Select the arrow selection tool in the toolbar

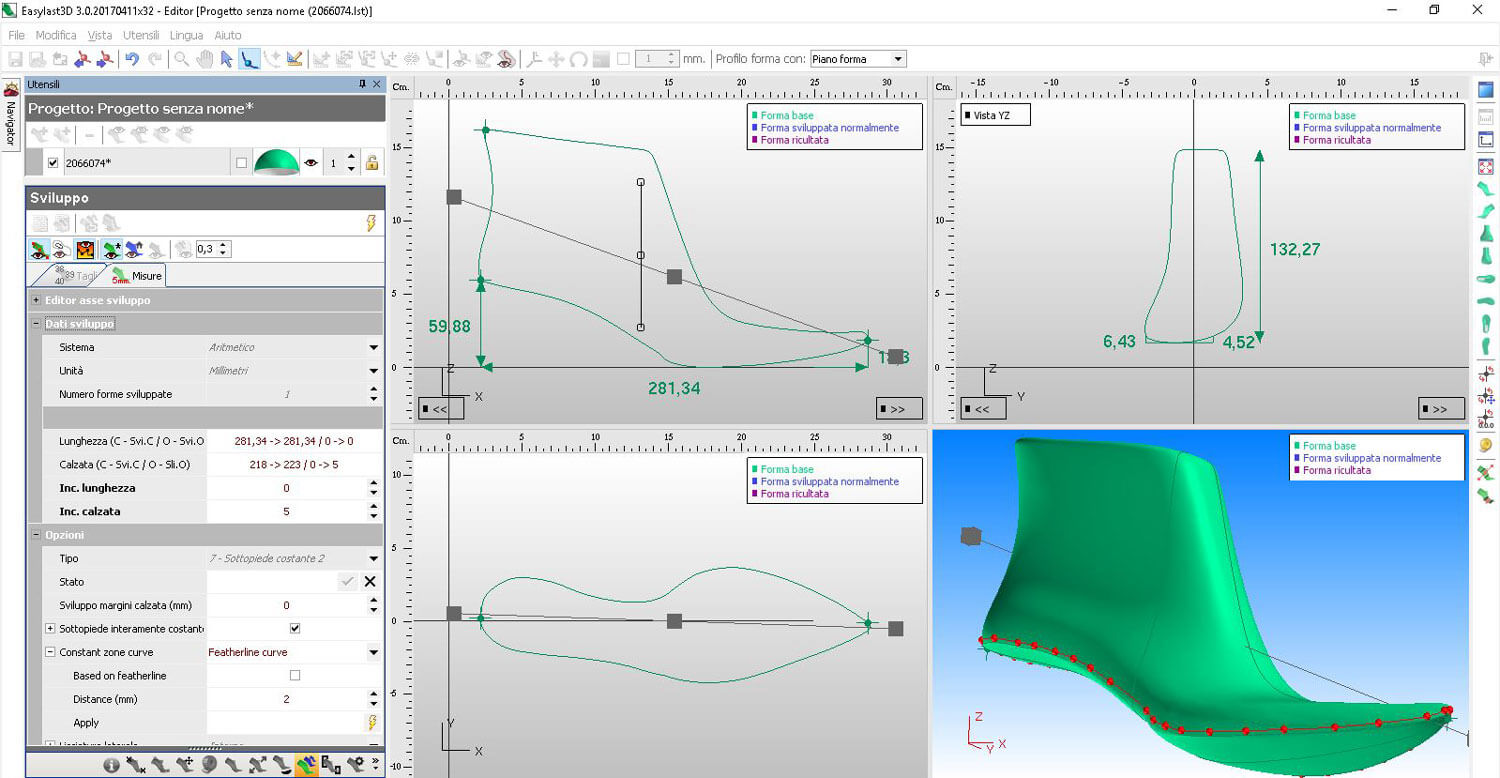(225, 59)
